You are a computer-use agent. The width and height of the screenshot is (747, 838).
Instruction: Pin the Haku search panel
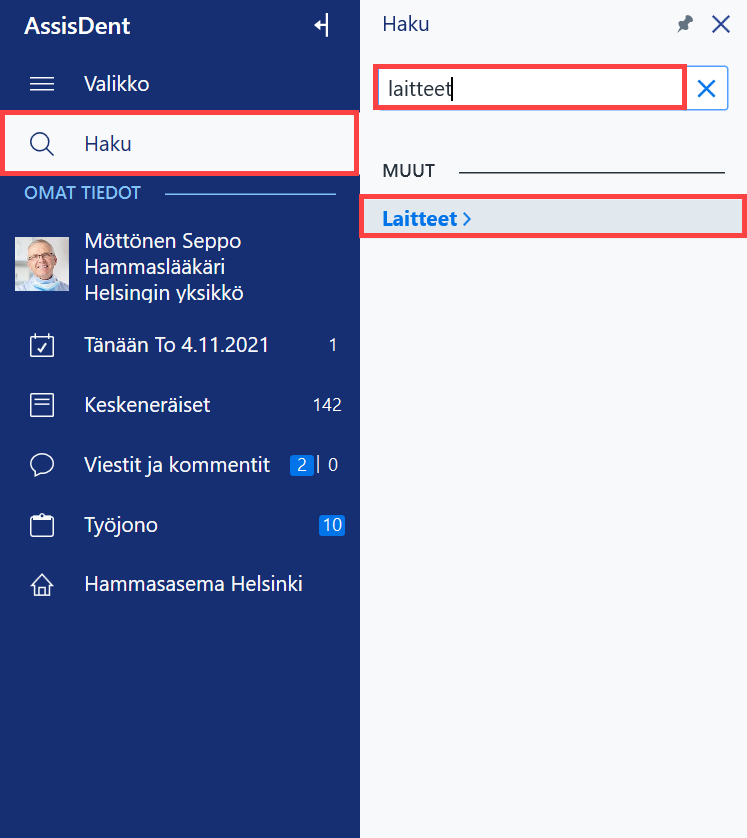point(684,24)
